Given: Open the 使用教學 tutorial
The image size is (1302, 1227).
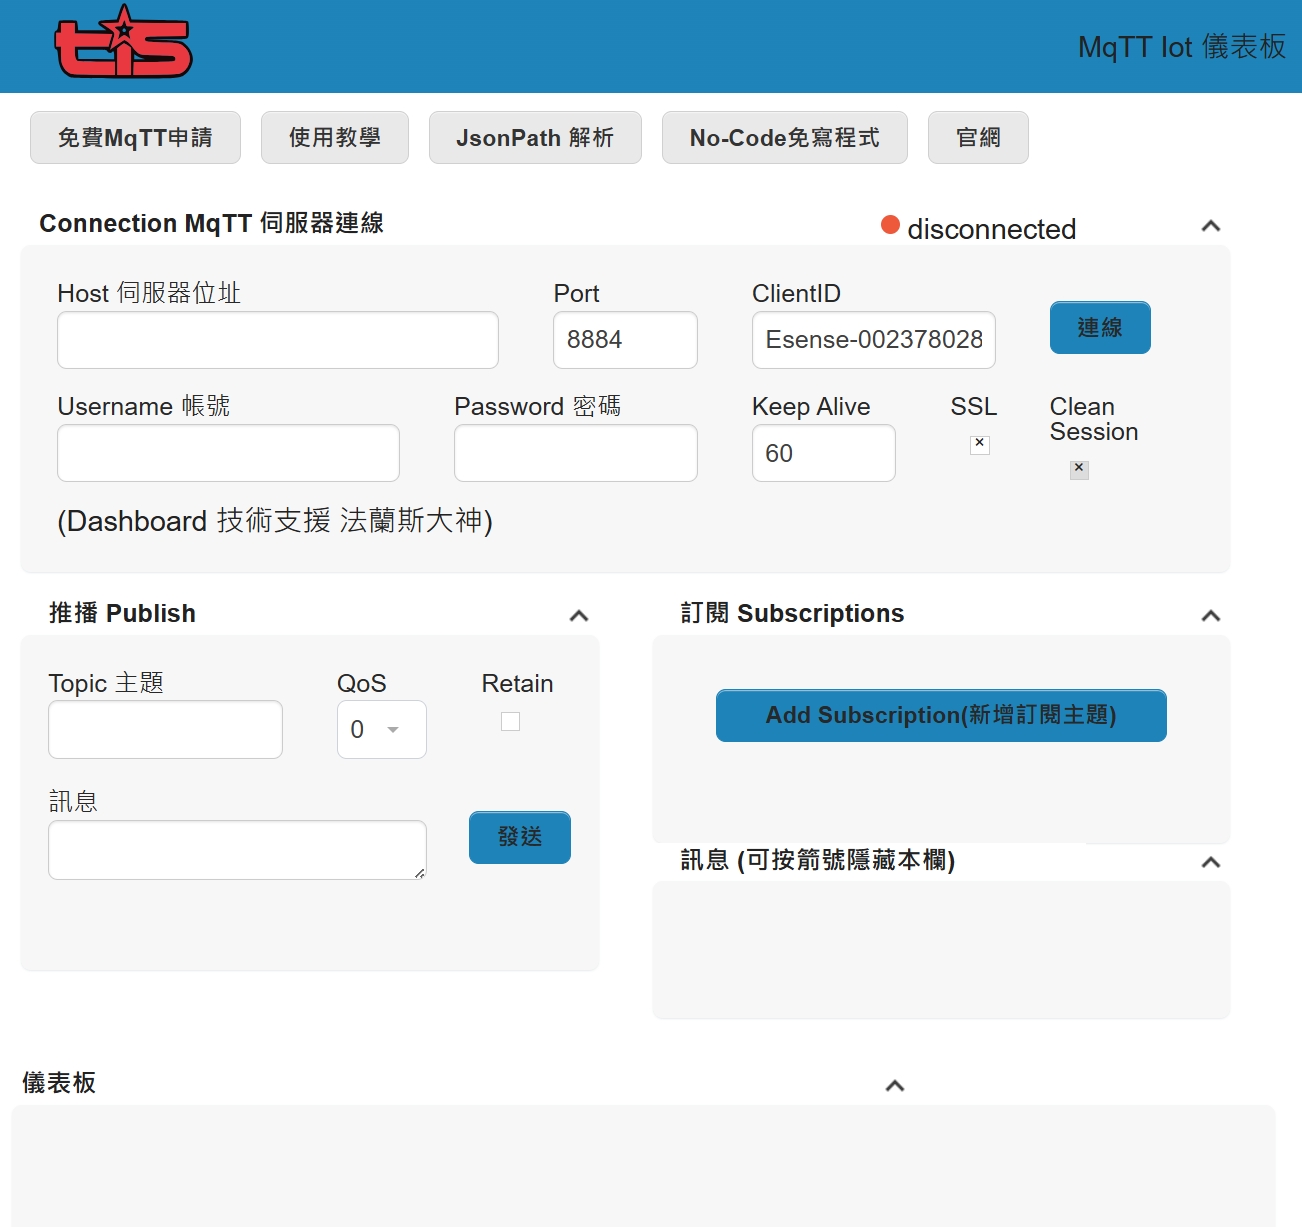Looking at the screenshot, I should [x=335, y=137].
